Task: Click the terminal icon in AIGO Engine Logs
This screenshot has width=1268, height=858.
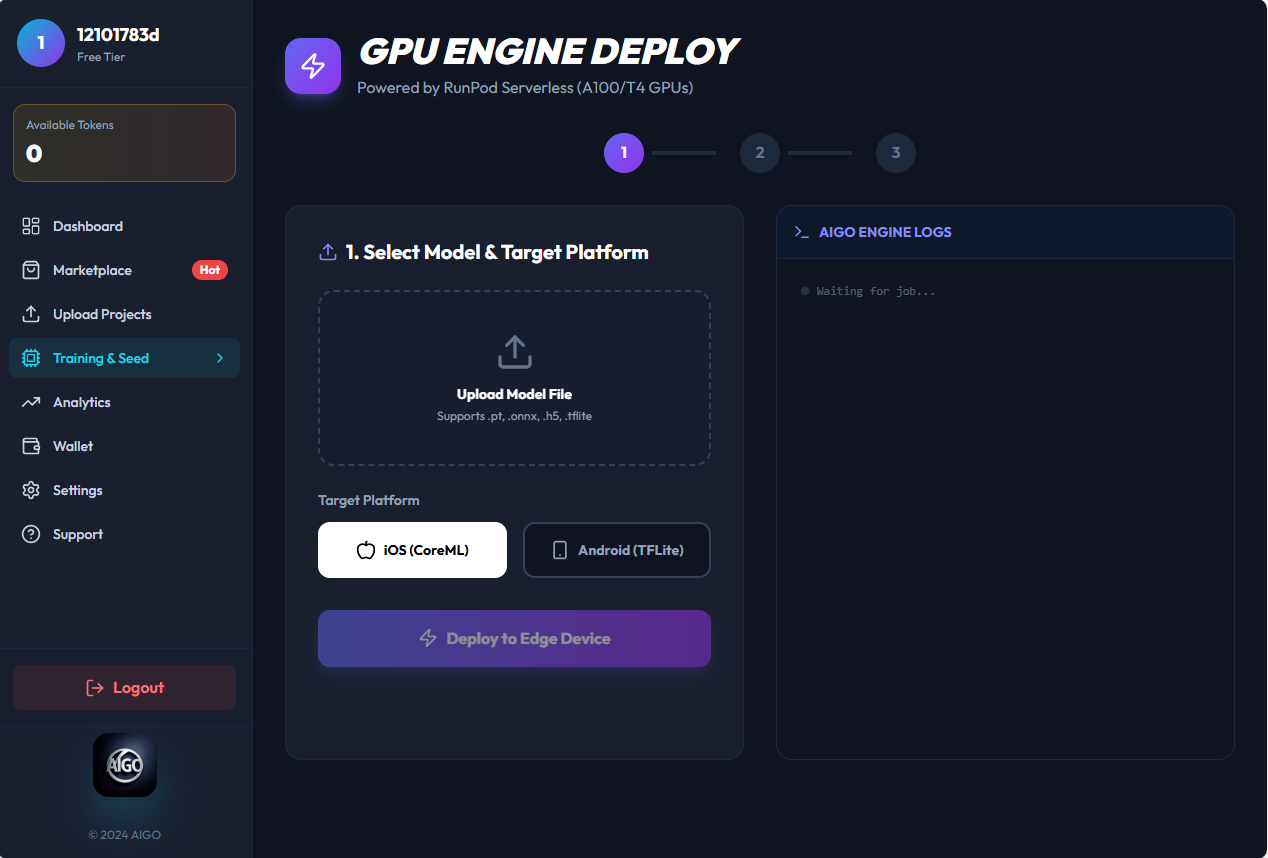Action: 801,231
